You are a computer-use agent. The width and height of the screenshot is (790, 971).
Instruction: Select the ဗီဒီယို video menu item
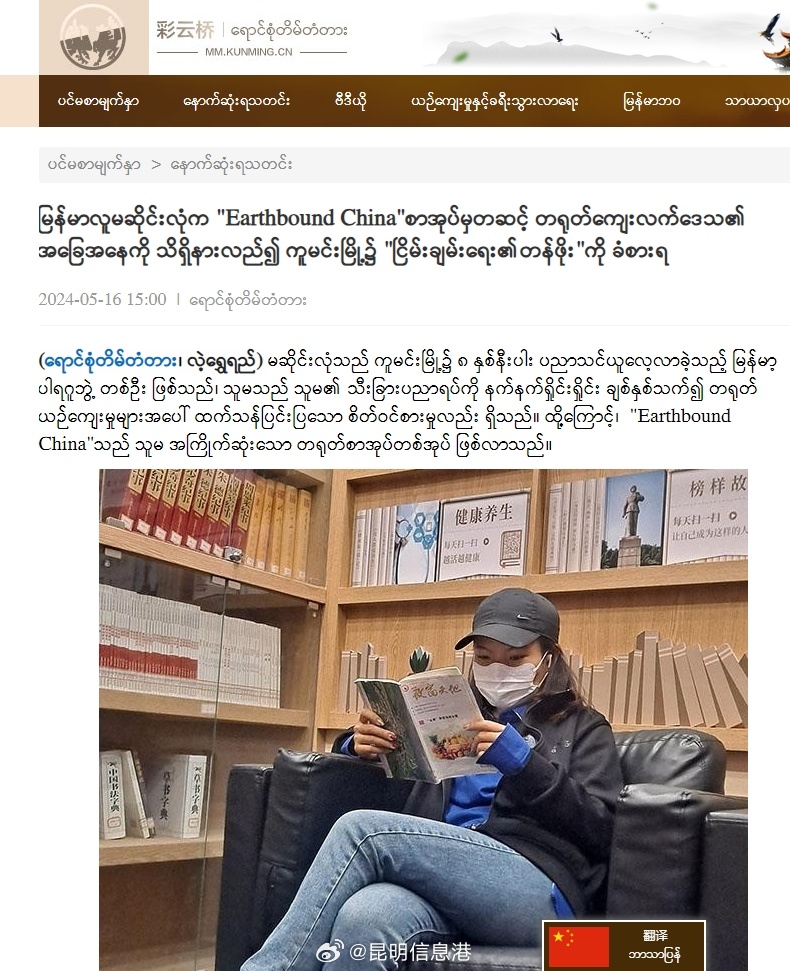350,101
